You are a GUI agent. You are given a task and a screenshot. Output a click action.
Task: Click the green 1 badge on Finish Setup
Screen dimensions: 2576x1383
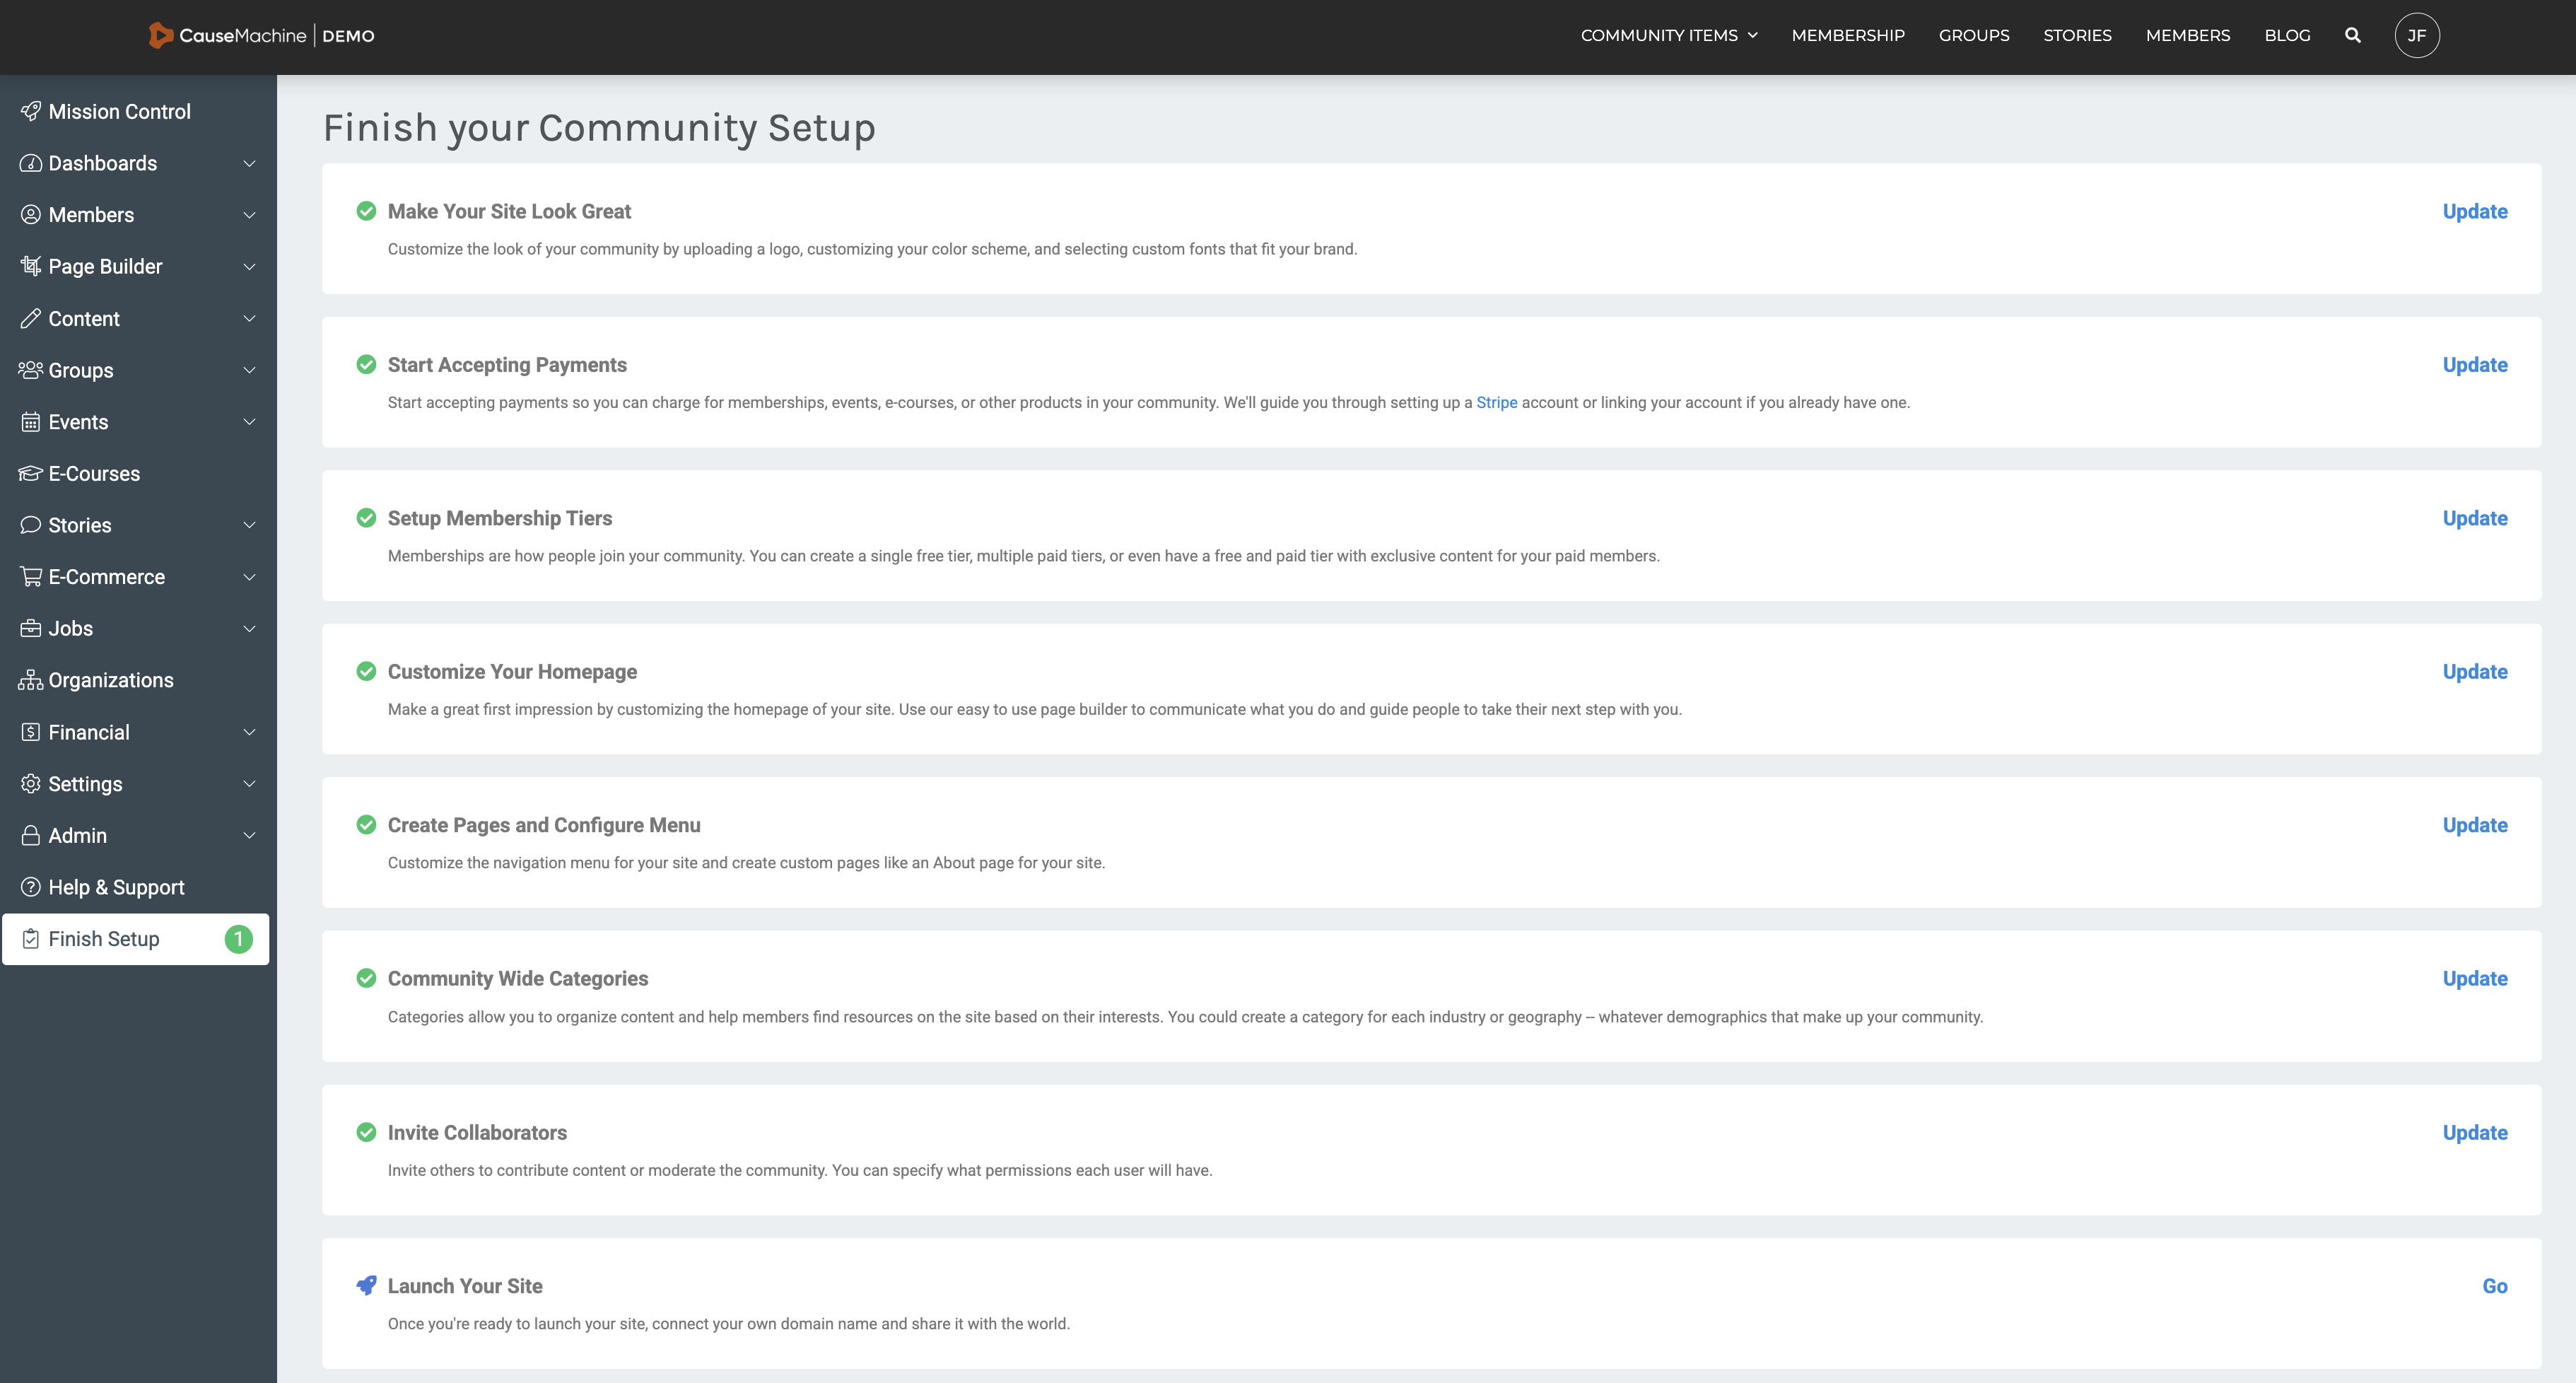[239, 939]
